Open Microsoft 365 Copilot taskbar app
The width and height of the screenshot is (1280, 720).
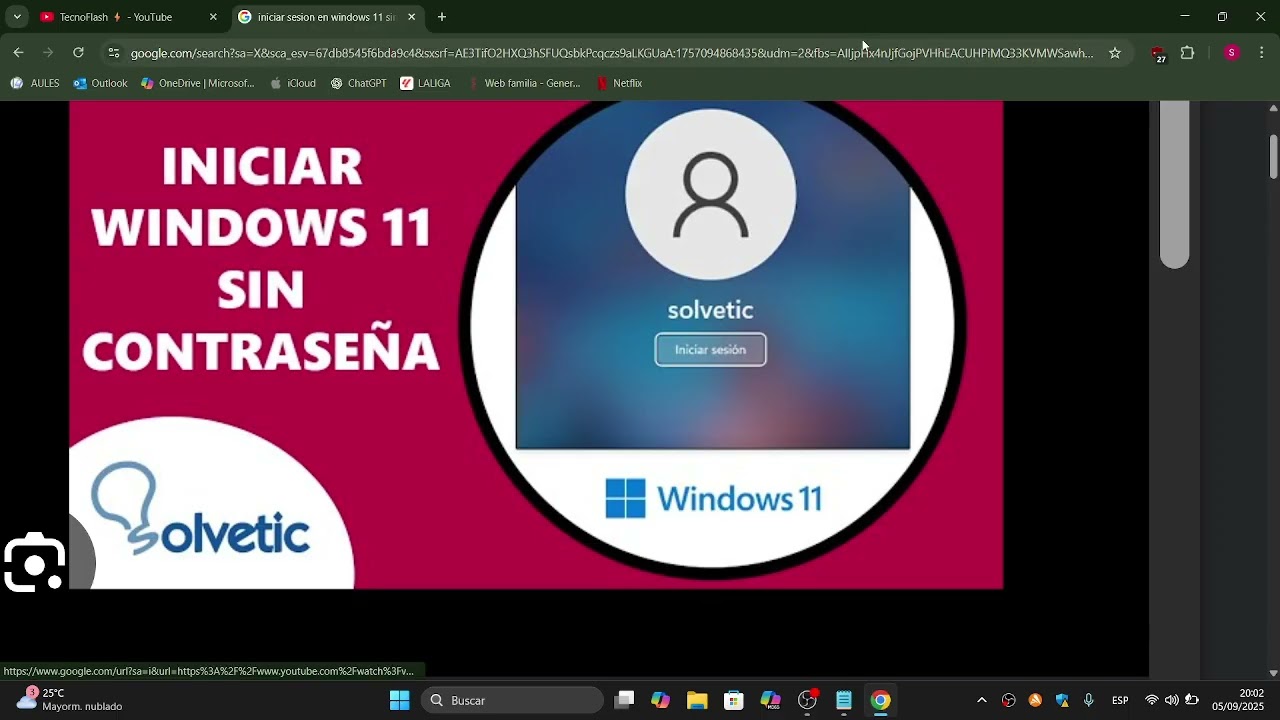pos(770,700)
